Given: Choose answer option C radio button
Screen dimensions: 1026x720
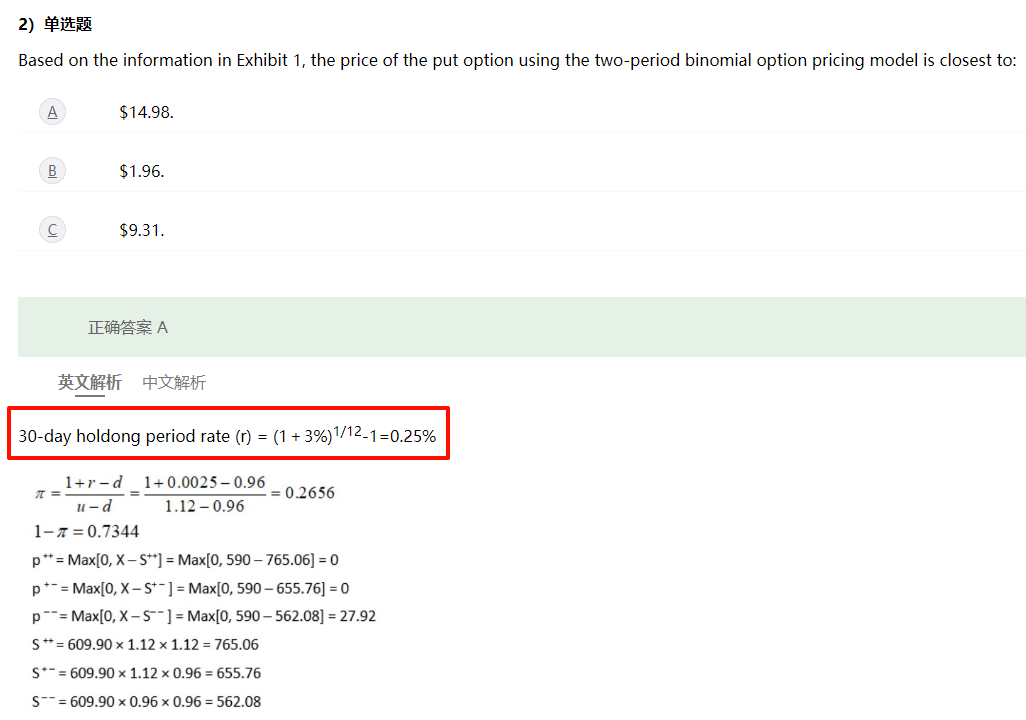Looking at the screenshot, I should 52,230.
